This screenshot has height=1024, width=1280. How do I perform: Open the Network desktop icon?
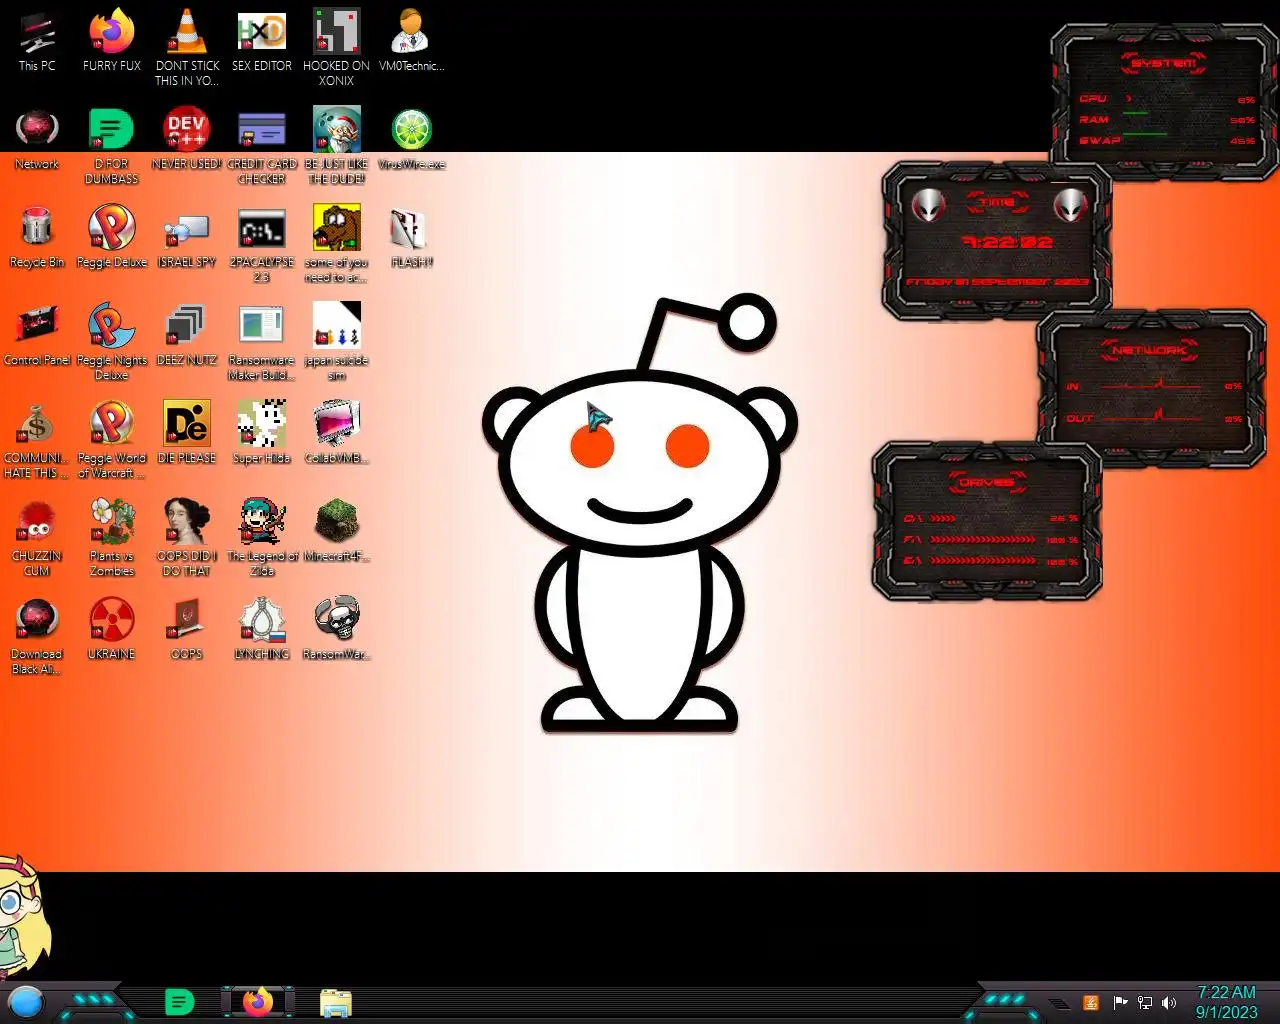pos(37,140)
